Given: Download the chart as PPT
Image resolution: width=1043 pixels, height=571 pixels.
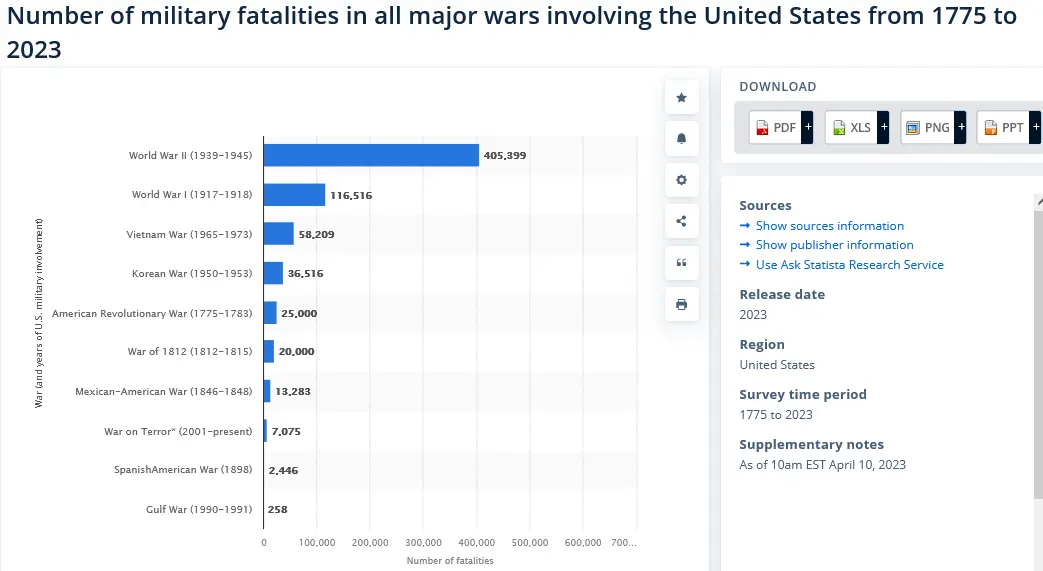Looking at the screenshot, I should [x=1004, y=127].
